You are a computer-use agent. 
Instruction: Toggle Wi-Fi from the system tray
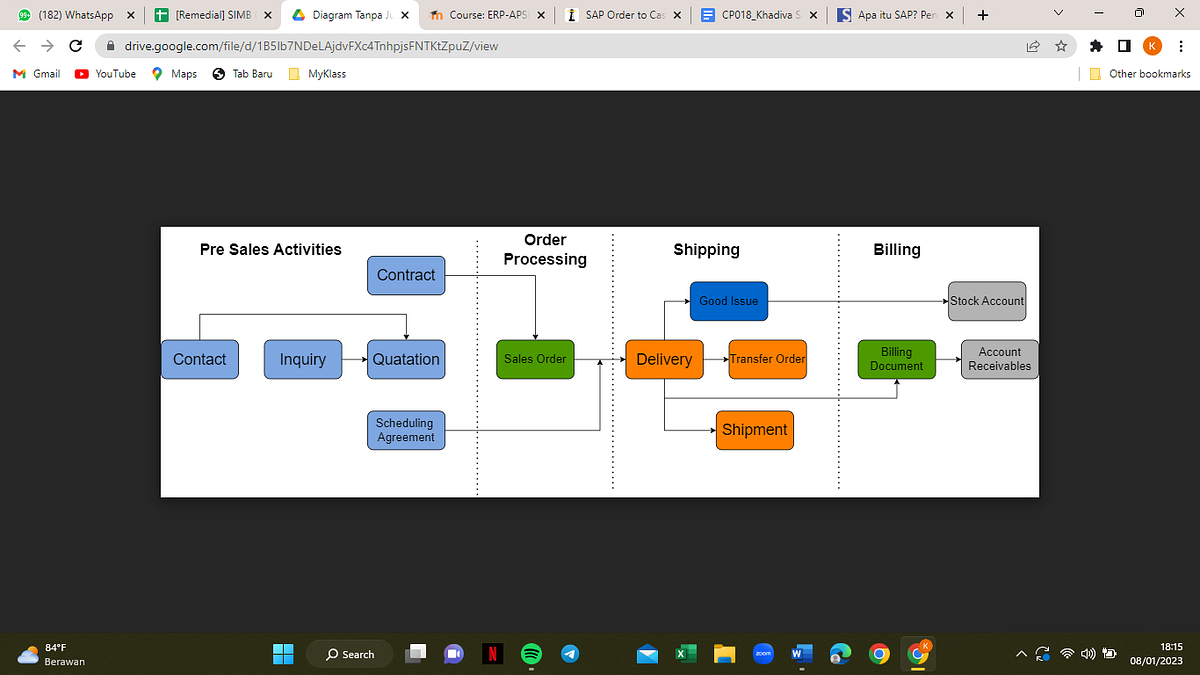coord(1066,653)
